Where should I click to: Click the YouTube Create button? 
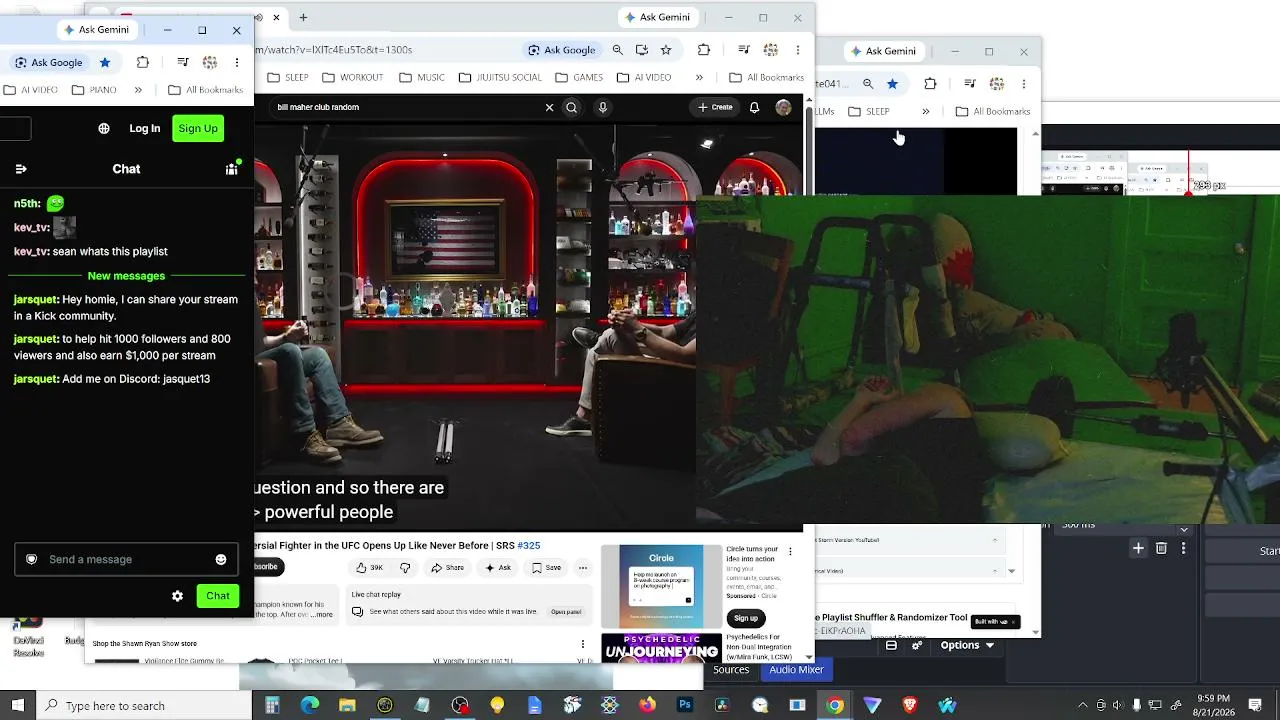tap(716, 107)
